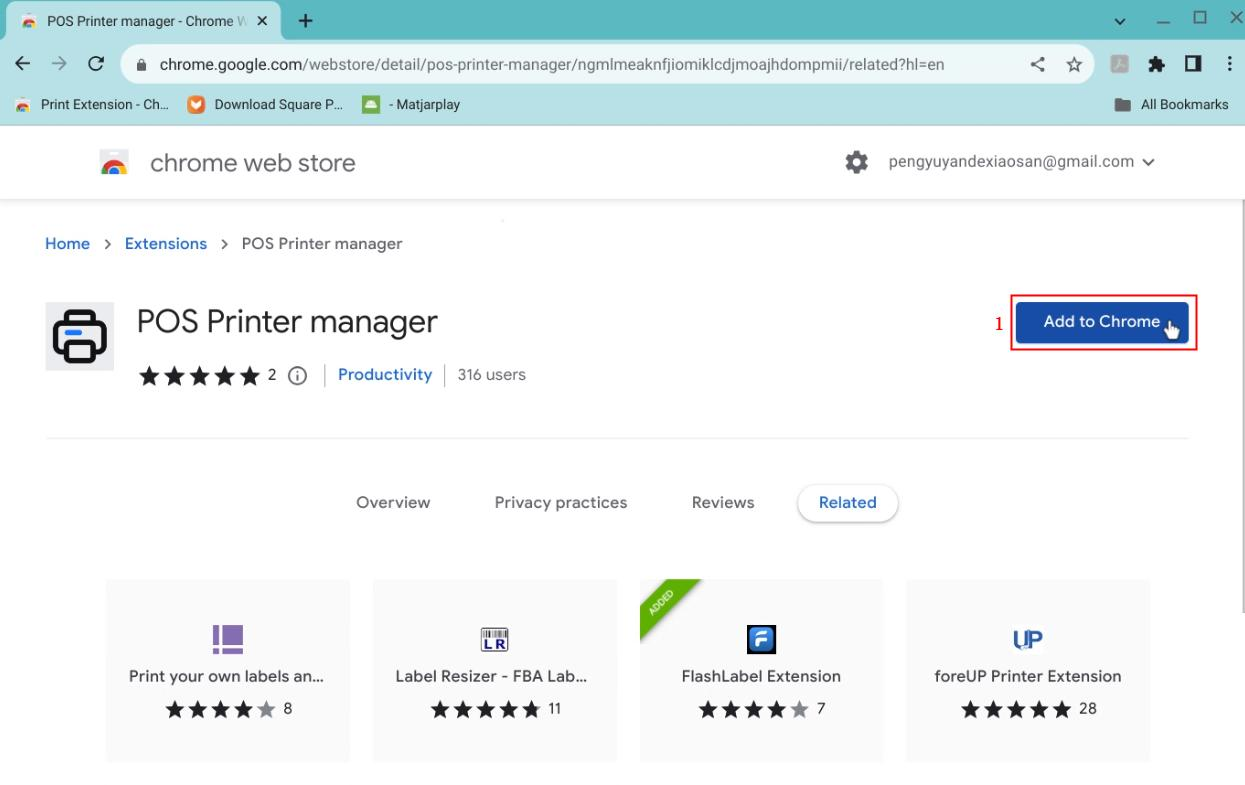Open Label Resizer - FBA card
The image size is (1245, 785).
[x=495, y=671]
